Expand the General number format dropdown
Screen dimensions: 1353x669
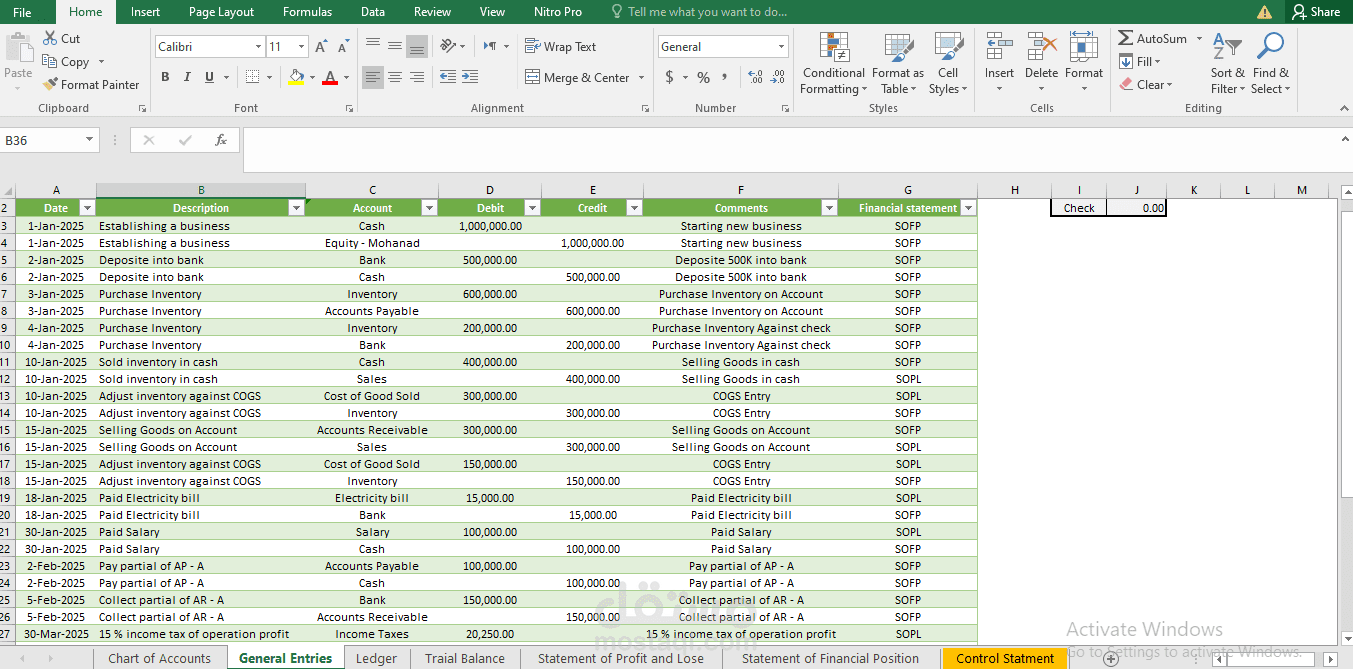[782, 47]
